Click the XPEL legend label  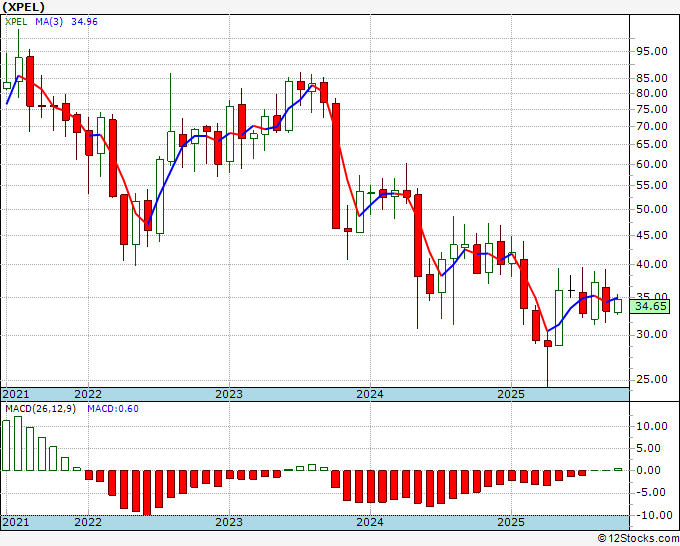[16, 22]
